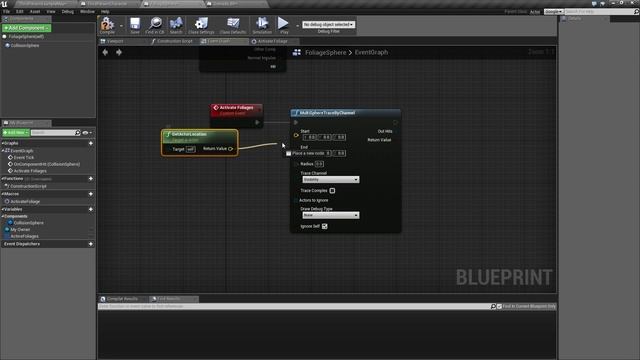Screen dimensions: 640x360
Task: Click the Add Component button
Action: (x=27, y=28)
